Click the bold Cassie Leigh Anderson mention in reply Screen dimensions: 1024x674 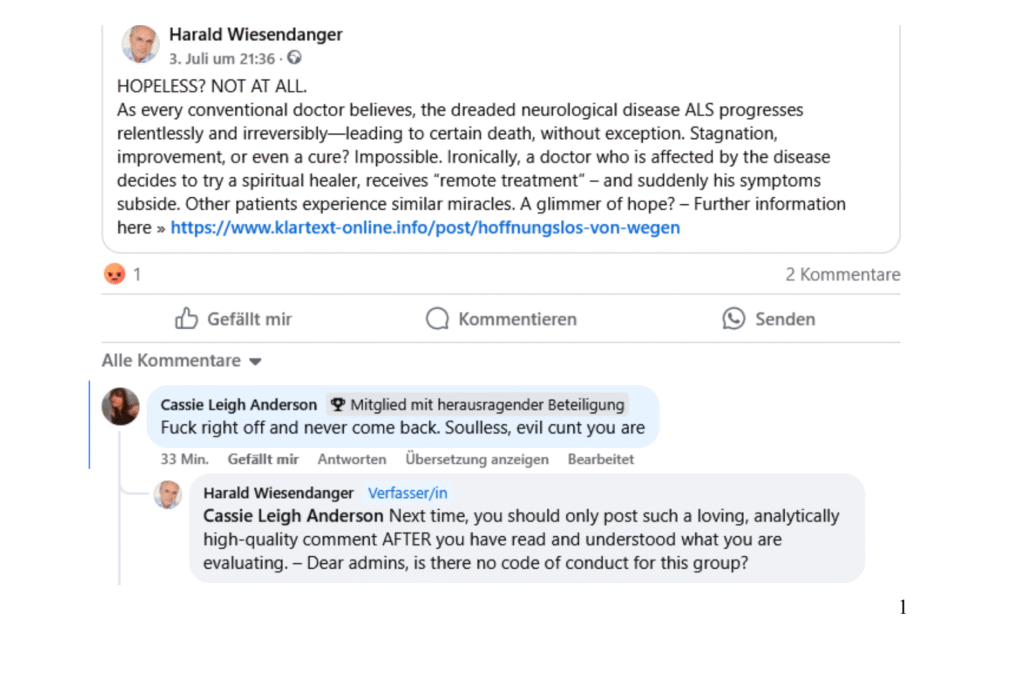(x=293, y=516)
